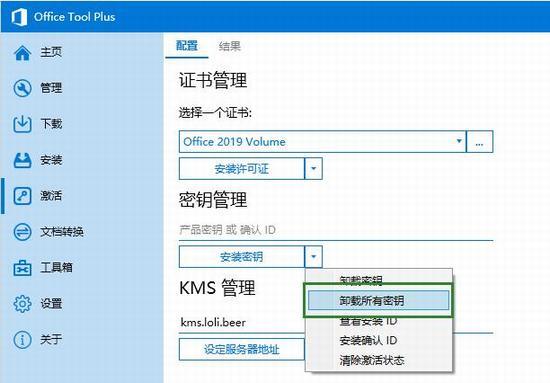Switch to the 配置 tab
This screenshot has width=550, height=383.
tap(187, 46)
